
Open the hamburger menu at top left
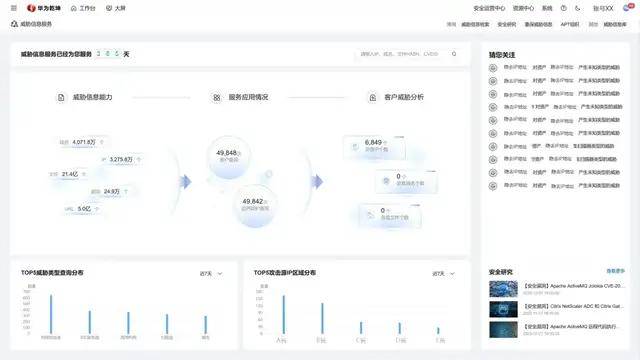(14, 8)
